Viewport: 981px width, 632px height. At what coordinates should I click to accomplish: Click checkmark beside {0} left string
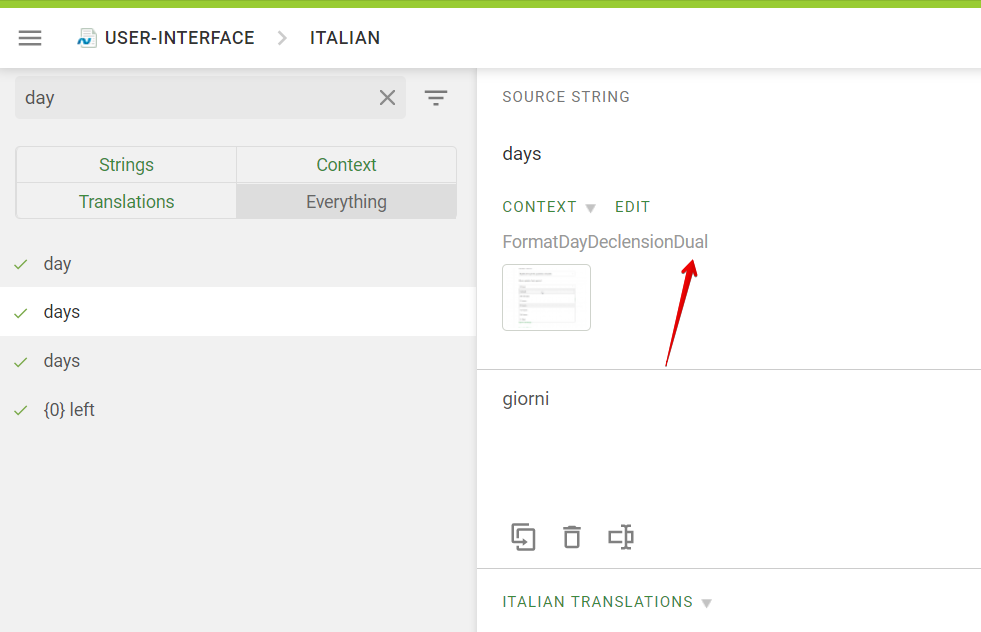pyautogui.click(x=21, y=410)
